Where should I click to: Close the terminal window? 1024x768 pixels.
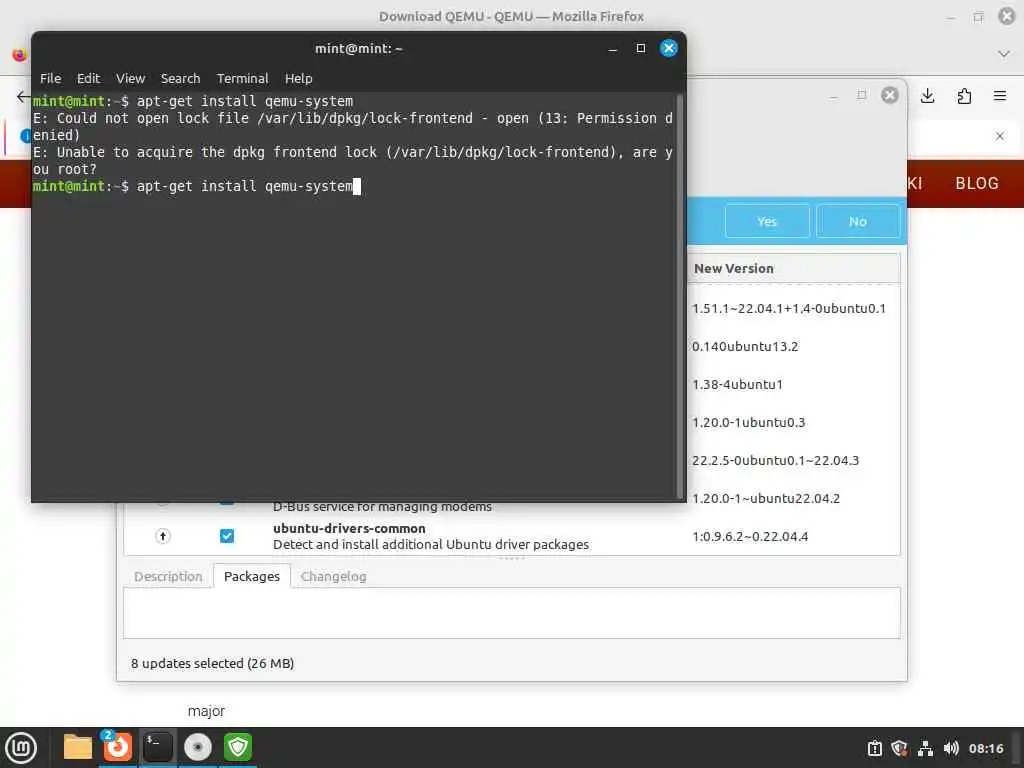(669, 48)
